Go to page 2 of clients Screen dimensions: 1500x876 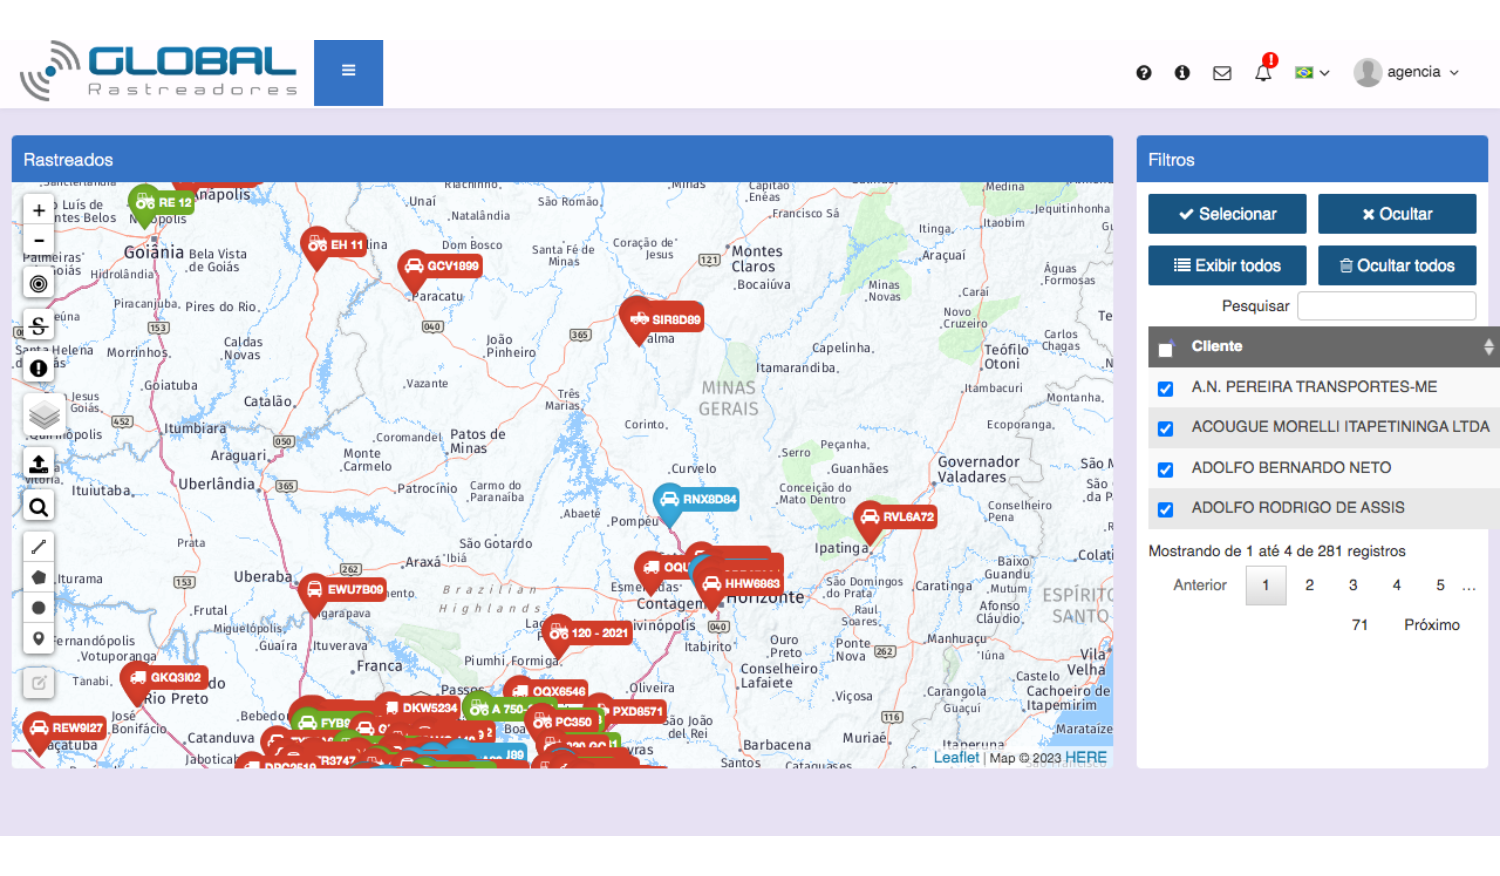click(1309, 585)
